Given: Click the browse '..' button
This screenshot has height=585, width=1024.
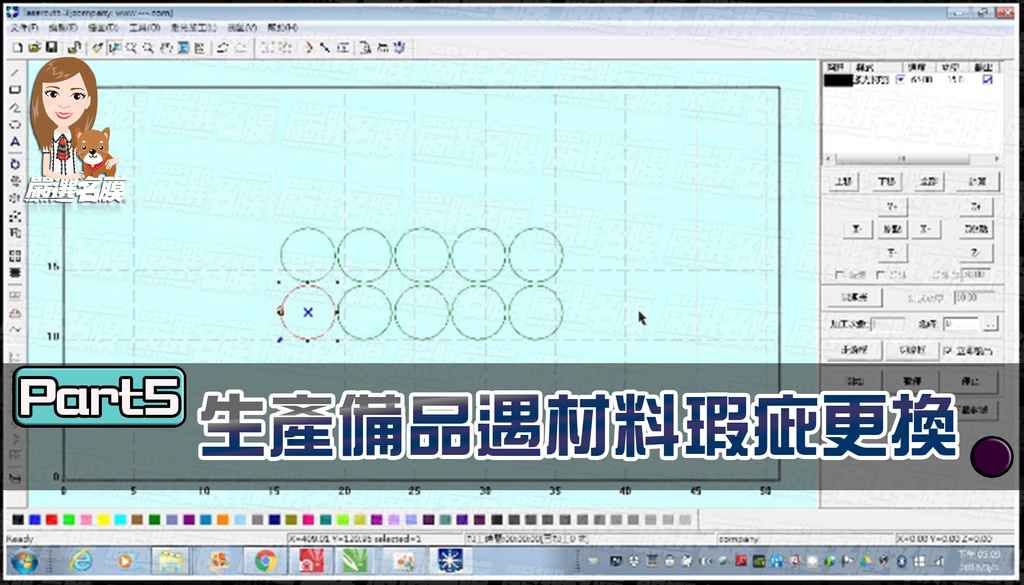Looking at the screenshot, I should tap(991, 324).
